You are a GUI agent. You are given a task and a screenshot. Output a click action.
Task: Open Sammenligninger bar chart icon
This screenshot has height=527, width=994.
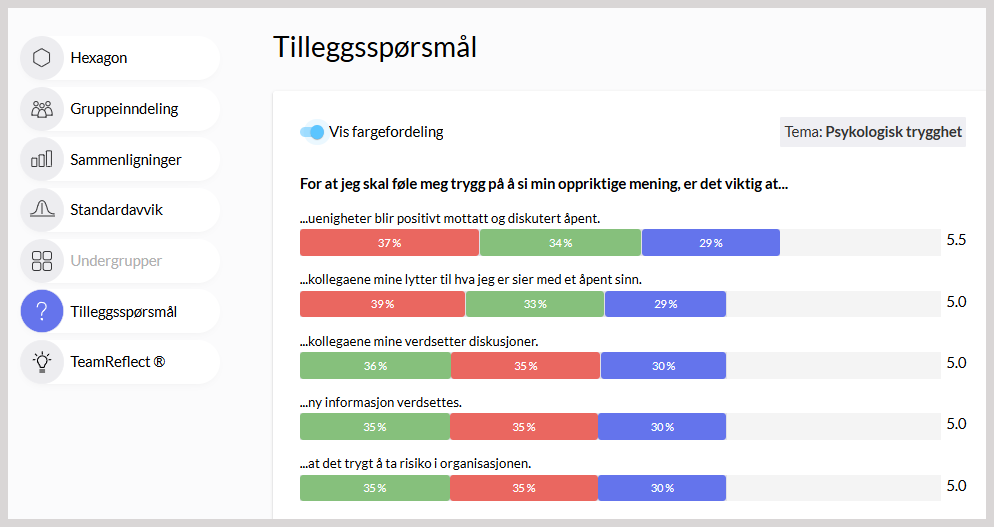(x=42, y=159)
